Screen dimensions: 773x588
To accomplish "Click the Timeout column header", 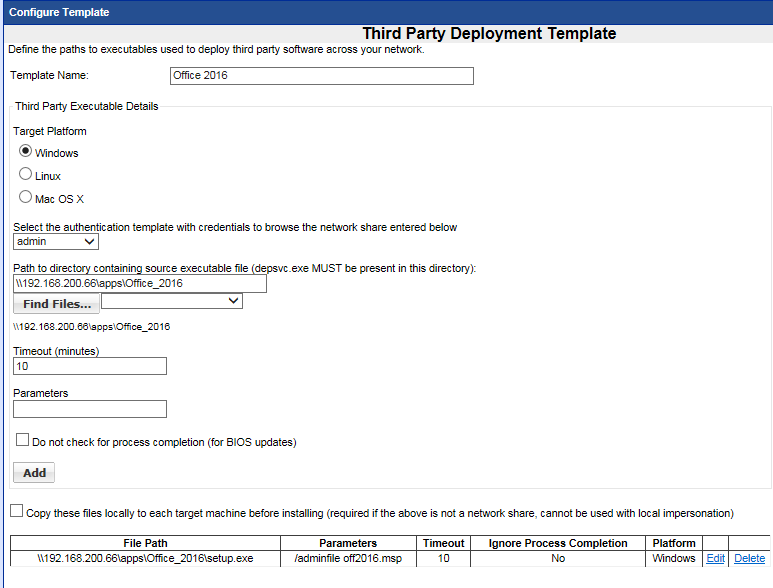I will [443, 543].
